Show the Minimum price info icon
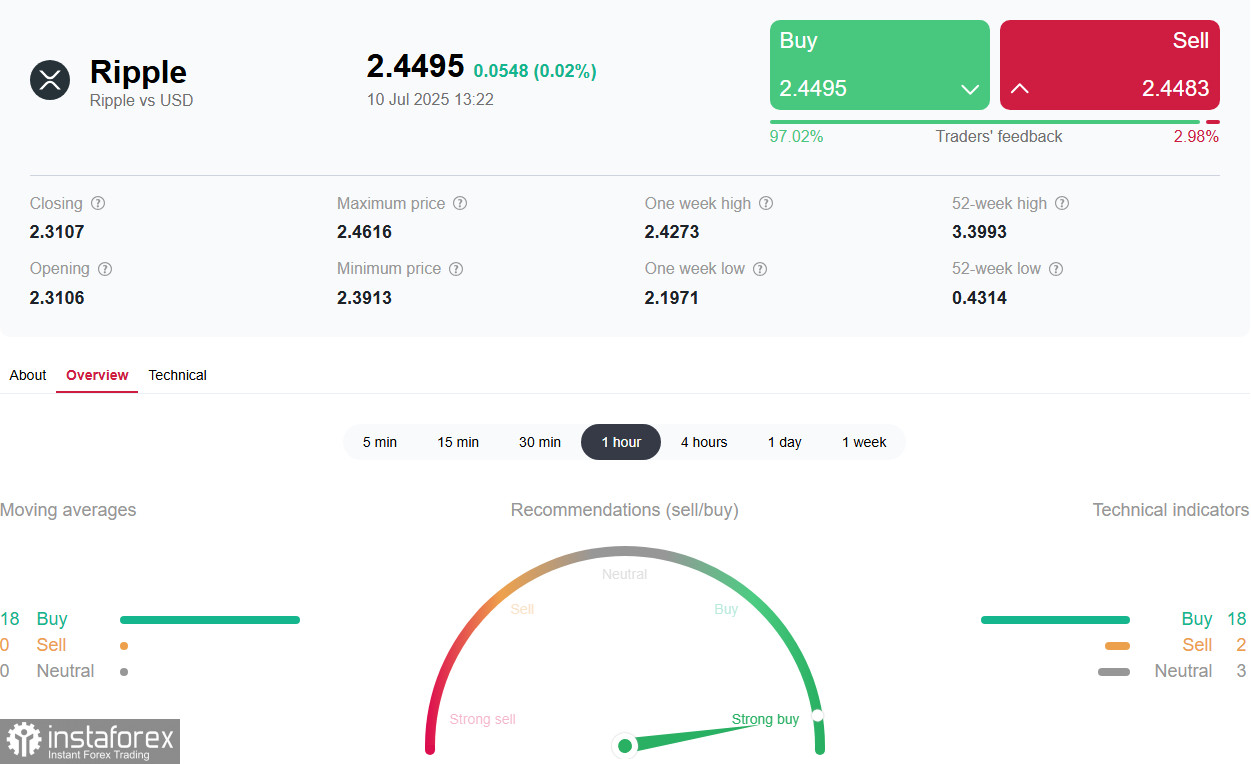 coord(456,269)
